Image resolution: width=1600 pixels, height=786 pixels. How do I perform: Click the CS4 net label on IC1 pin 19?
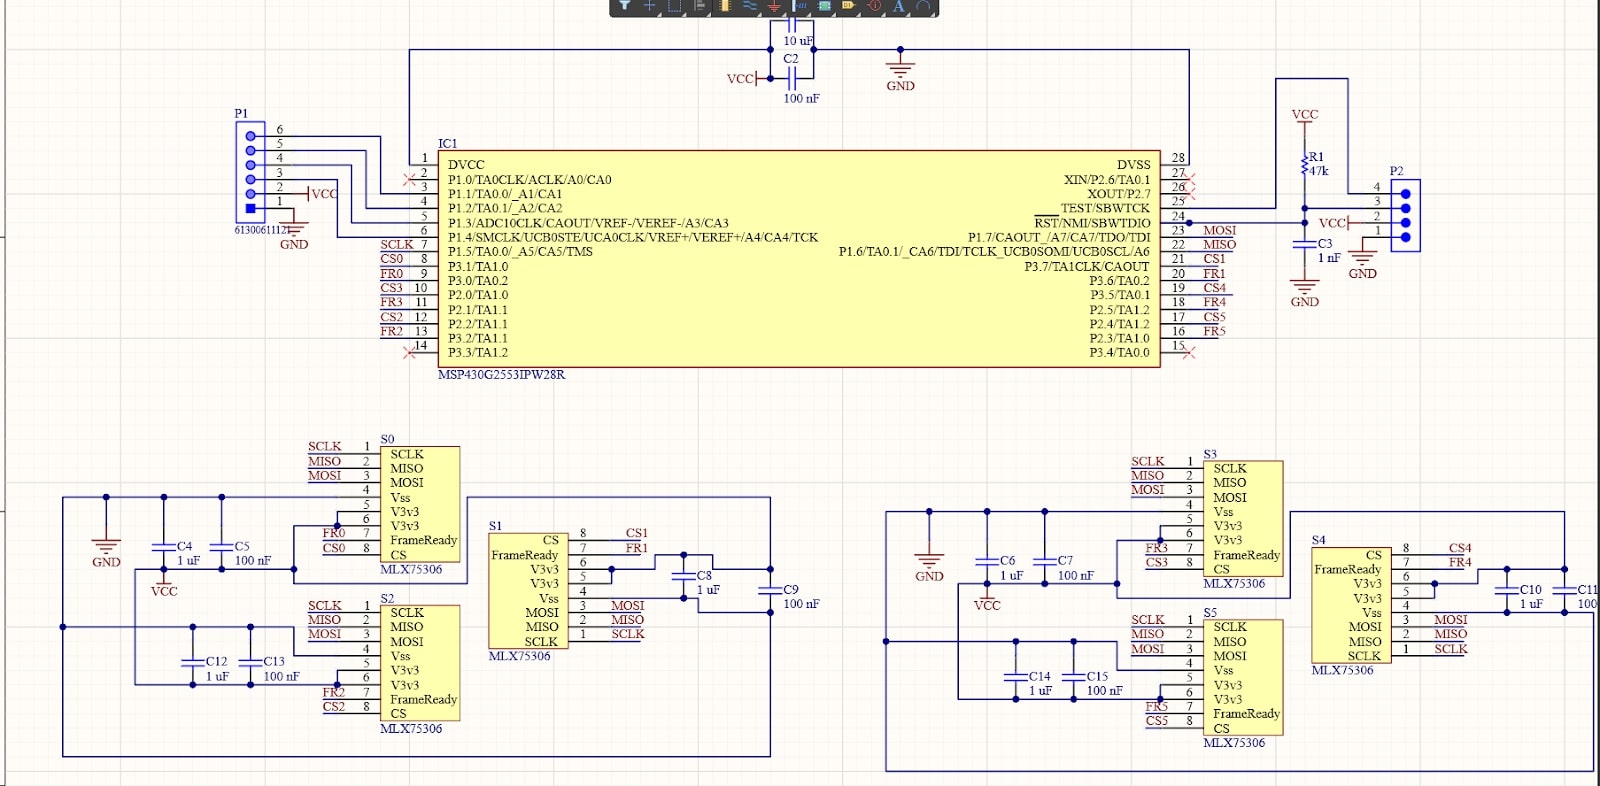pyautogui.click(x=1214, y=288)
